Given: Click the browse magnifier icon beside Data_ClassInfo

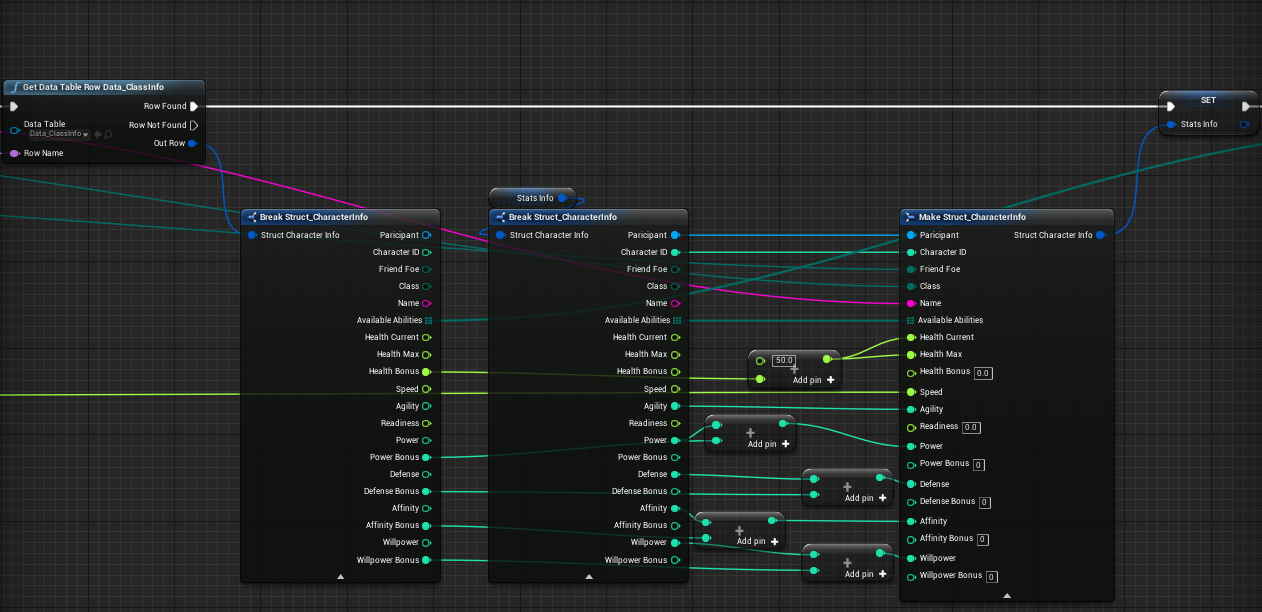Looking at the screenshot, I should click(107, 135).
